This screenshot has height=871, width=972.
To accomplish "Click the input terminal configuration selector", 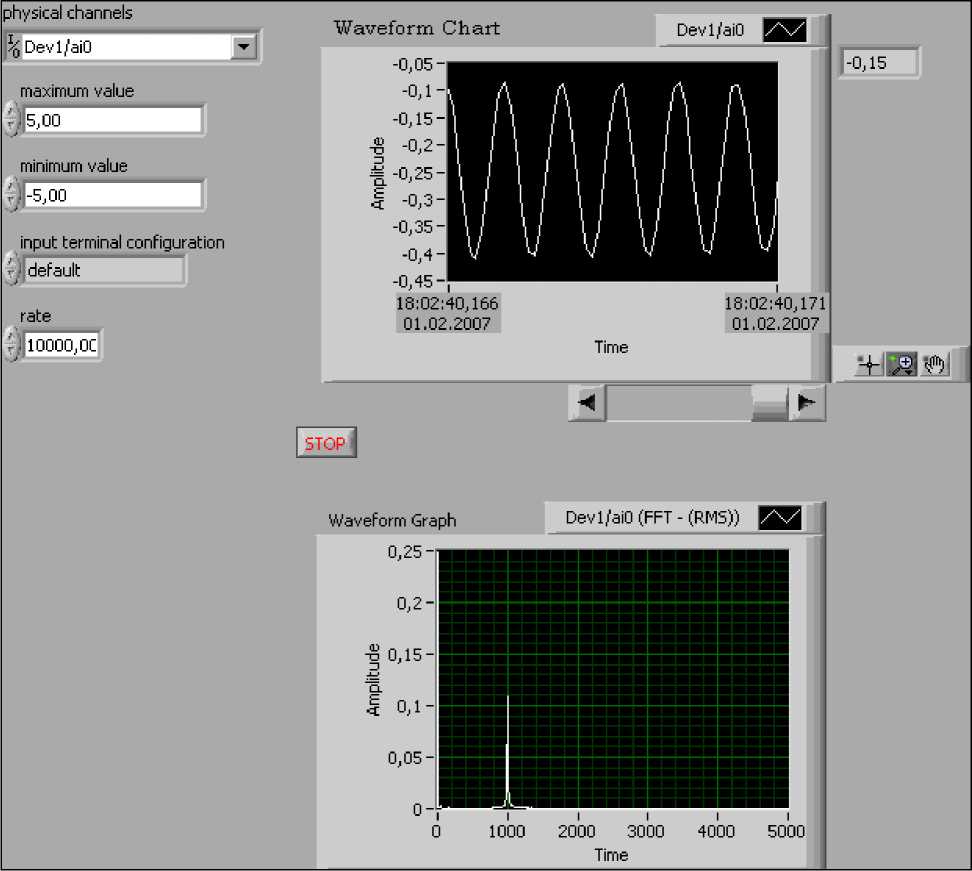I will click(x=104, y=270).
